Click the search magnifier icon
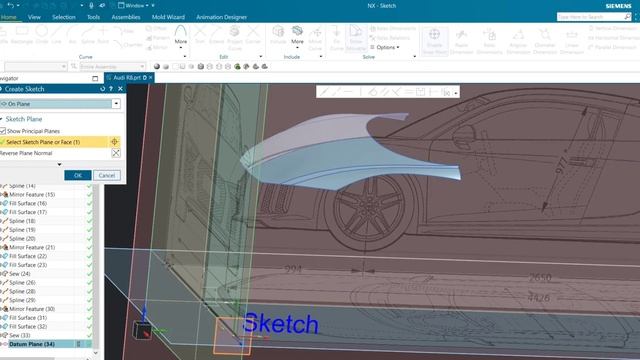 click(627, 16)
